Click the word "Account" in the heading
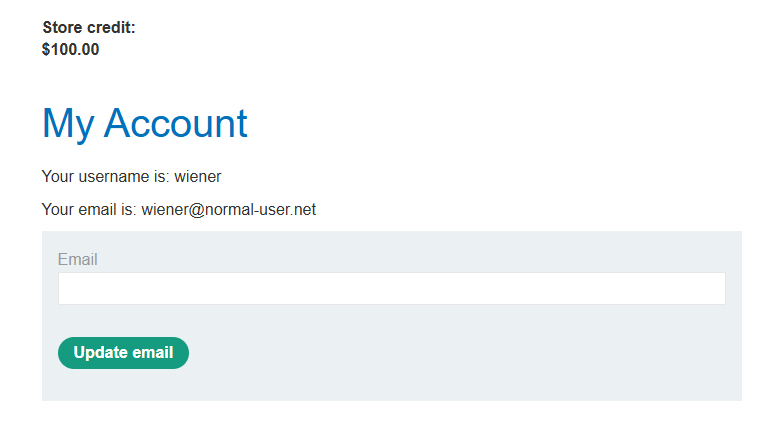This screenshot has width=778, height=428. [175, 123]
